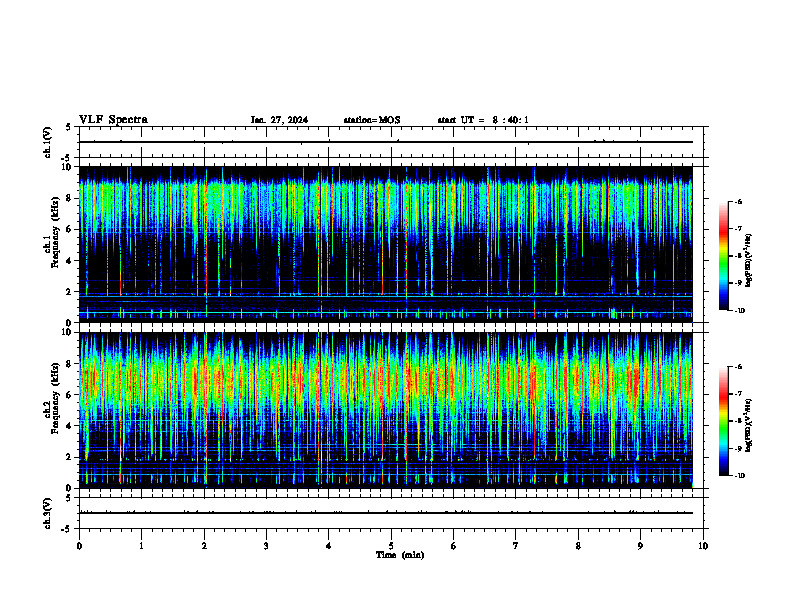
Task: Click the time axis tick label '7'
Action: click(x=516, y=546)
